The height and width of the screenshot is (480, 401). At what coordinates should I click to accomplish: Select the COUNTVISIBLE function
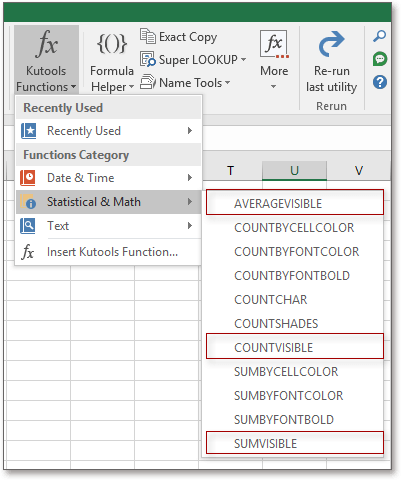click(295, 347)
